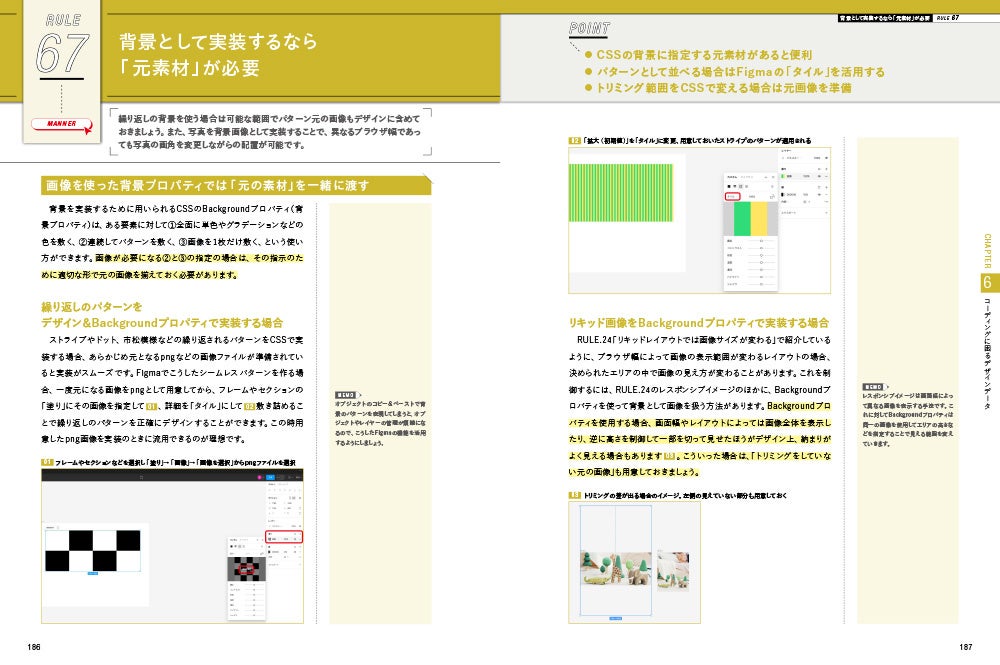The image size is (1000, 665).
Task: Click the highlighted sentence starting 画像が必要になる②と③
Action: pos(171,267)
